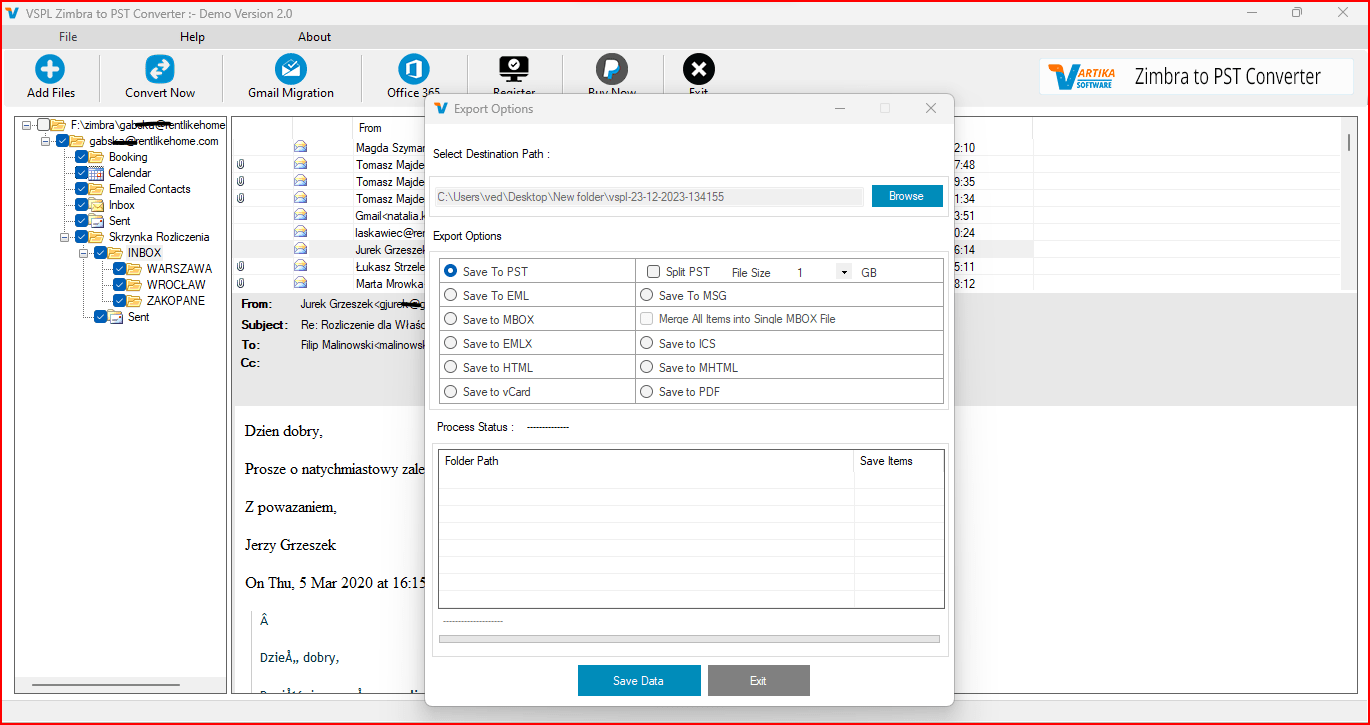Click the dialog Exit button
This screenshot has height=725, width=1370.
point(758,681)
